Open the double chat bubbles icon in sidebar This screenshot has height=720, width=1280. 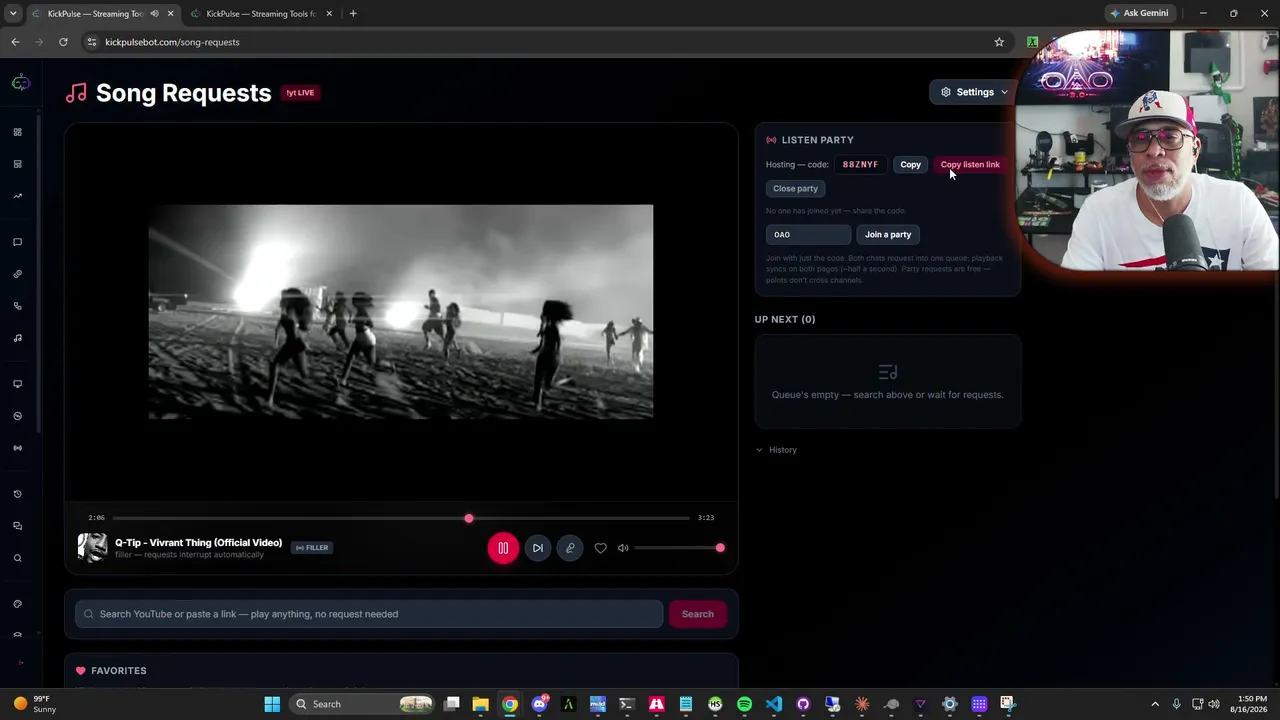tap(17, 526)
